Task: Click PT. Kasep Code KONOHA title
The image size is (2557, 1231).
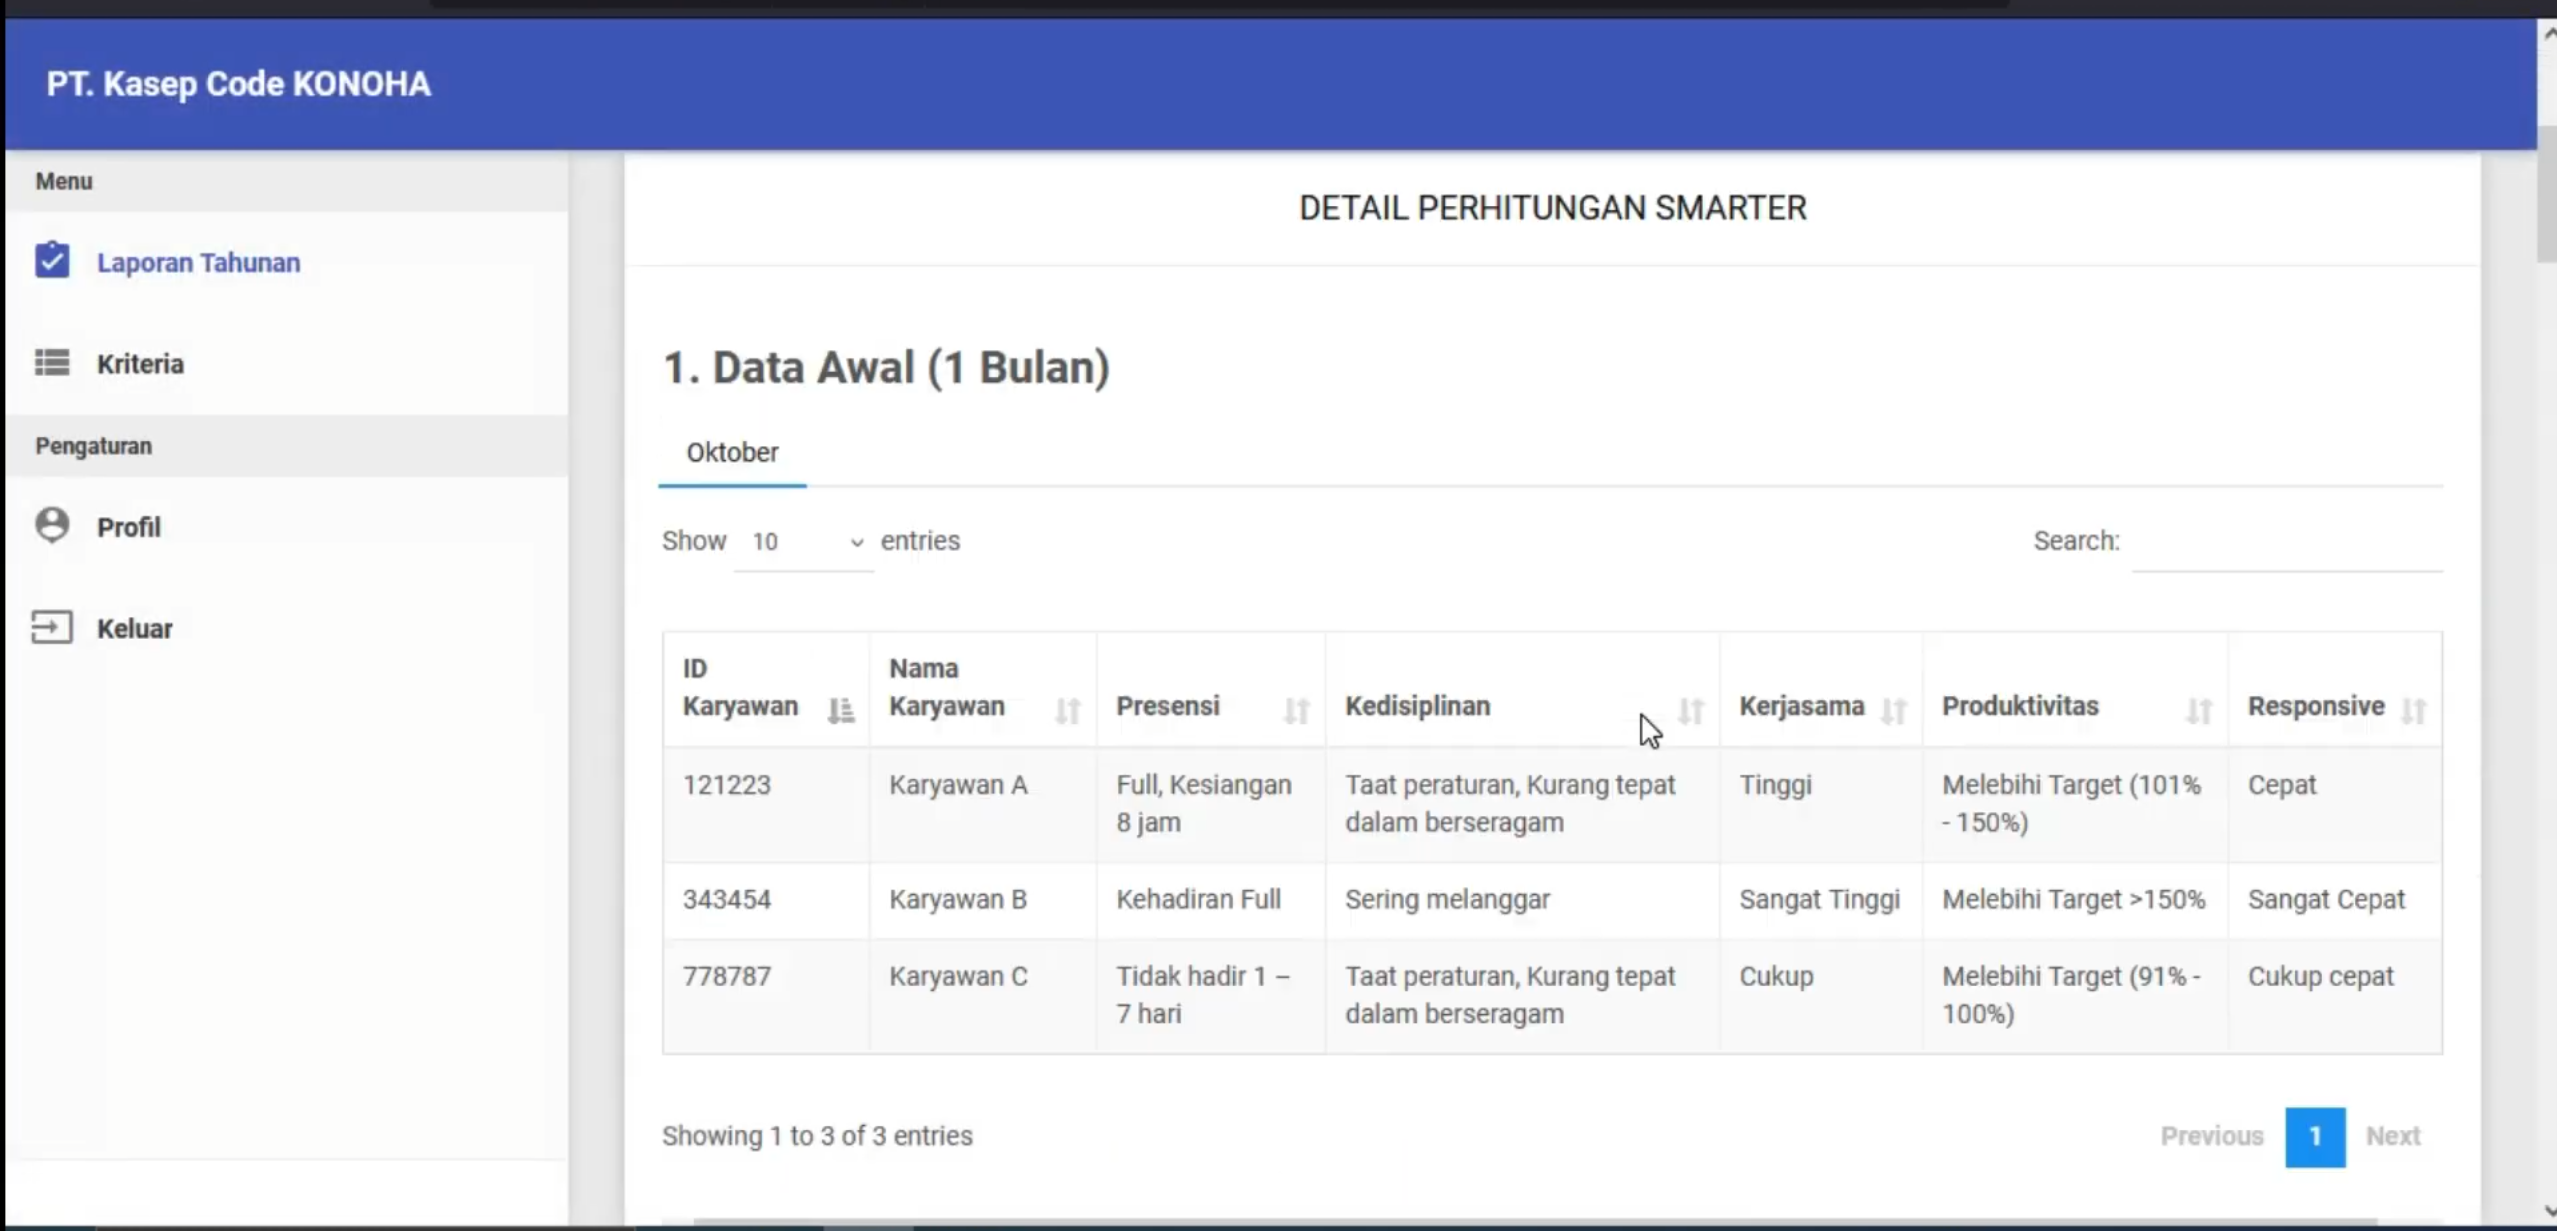Action: (x=238, y=84)
